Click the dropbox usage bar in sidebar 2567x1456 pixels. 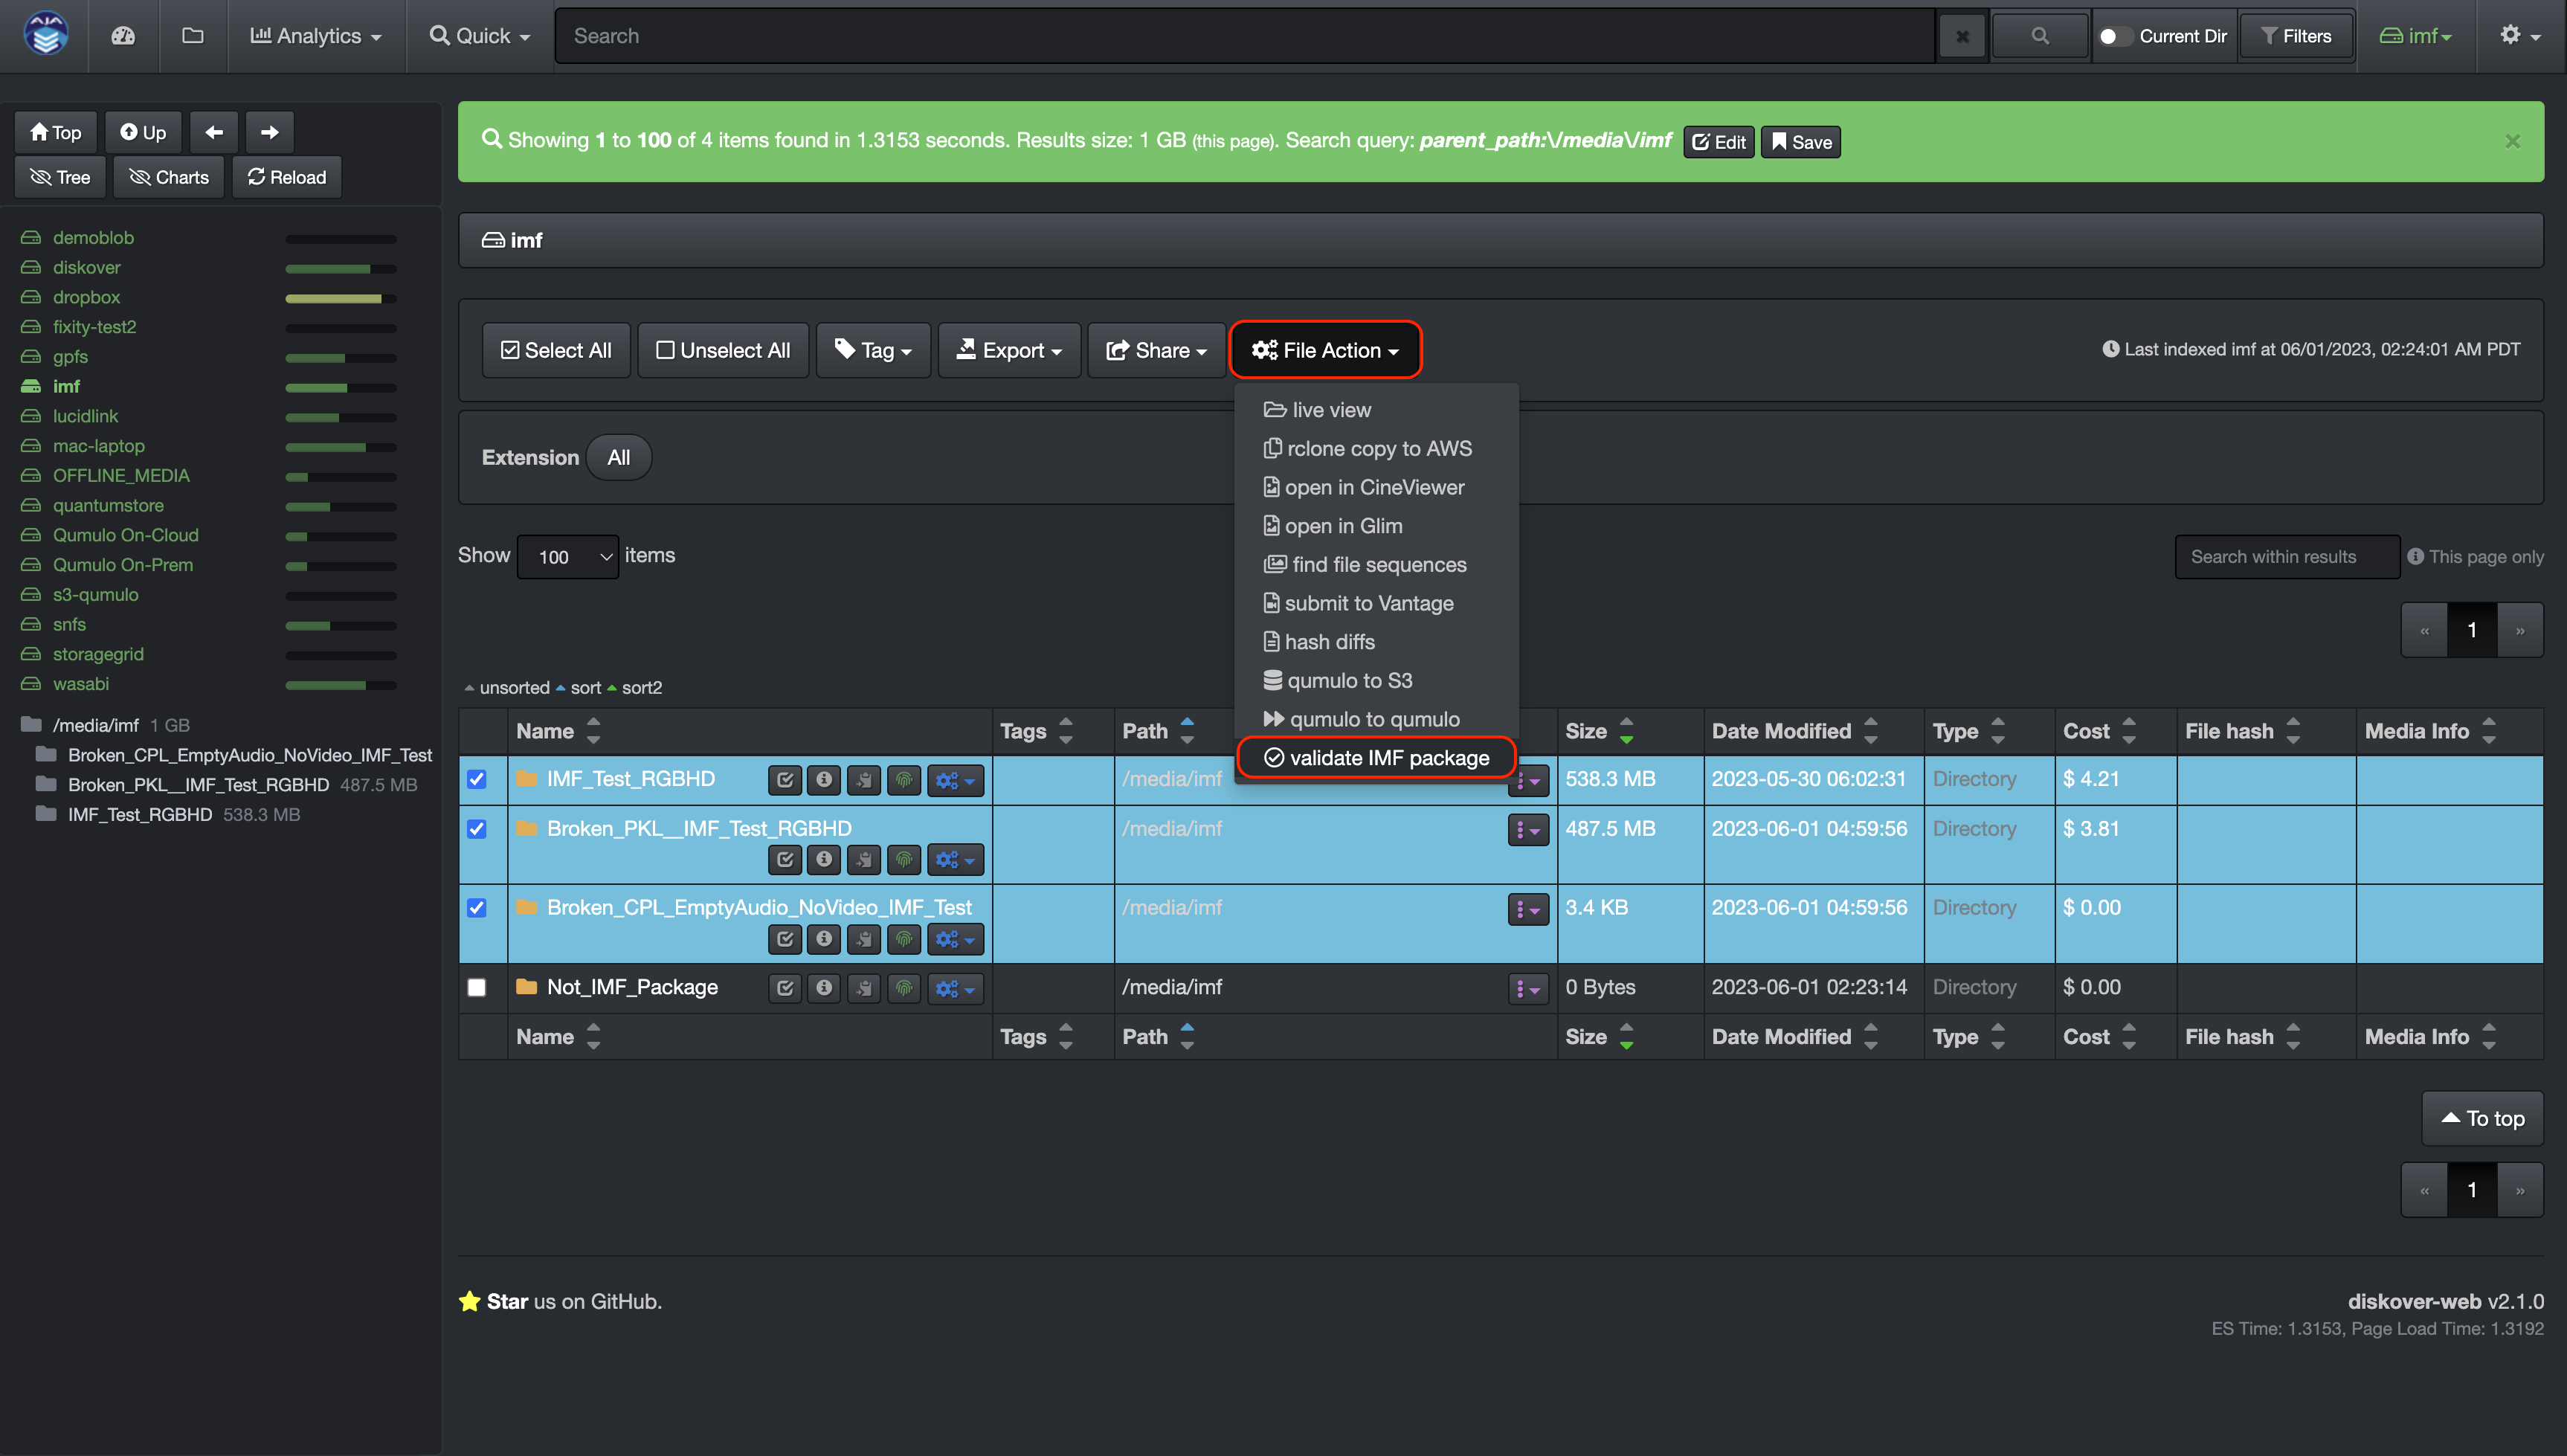click(x=335, y=298)
